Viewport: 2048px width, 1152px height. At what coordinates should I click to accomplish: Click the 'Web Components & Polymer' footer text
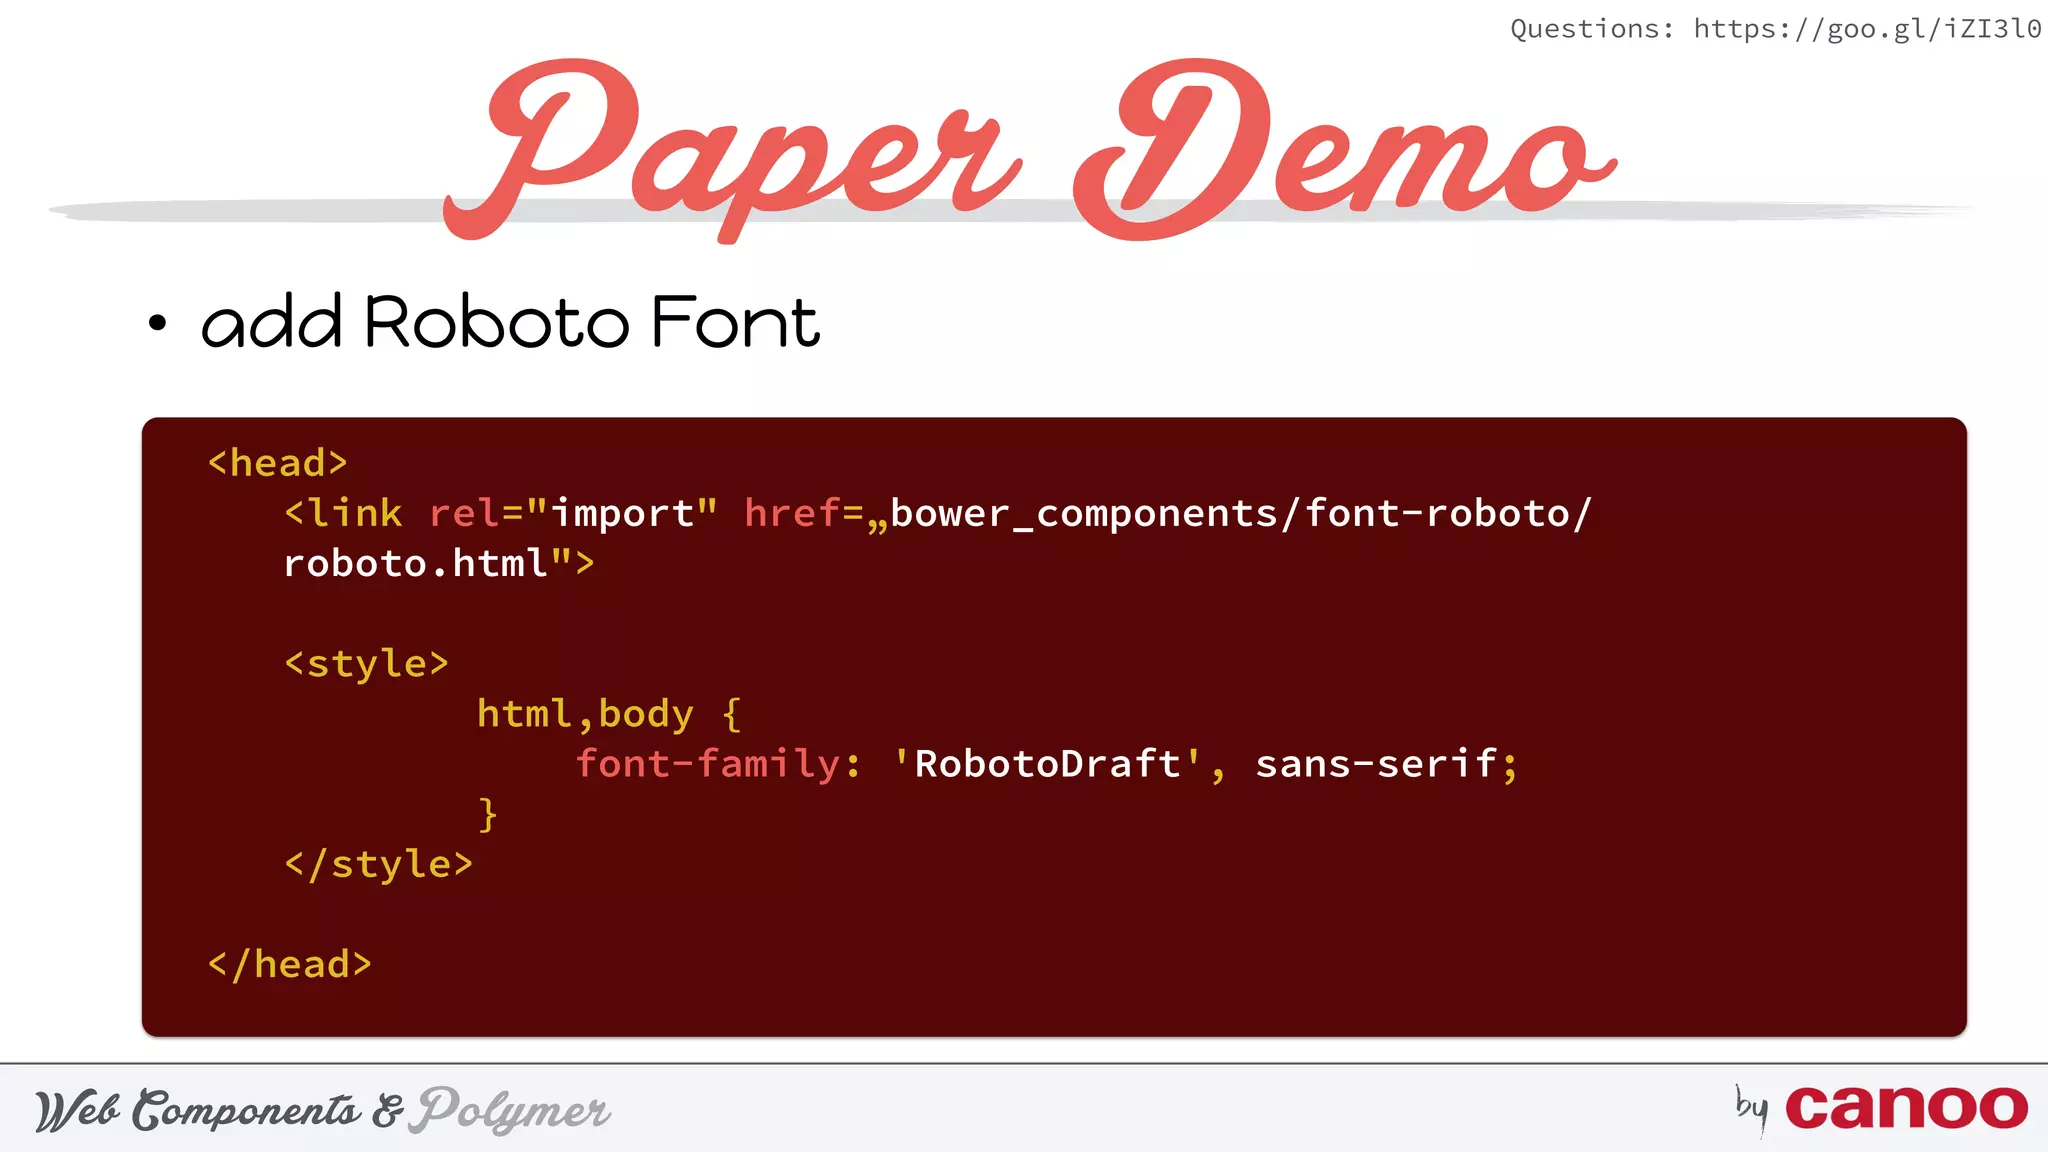(x=322, y=1110)
